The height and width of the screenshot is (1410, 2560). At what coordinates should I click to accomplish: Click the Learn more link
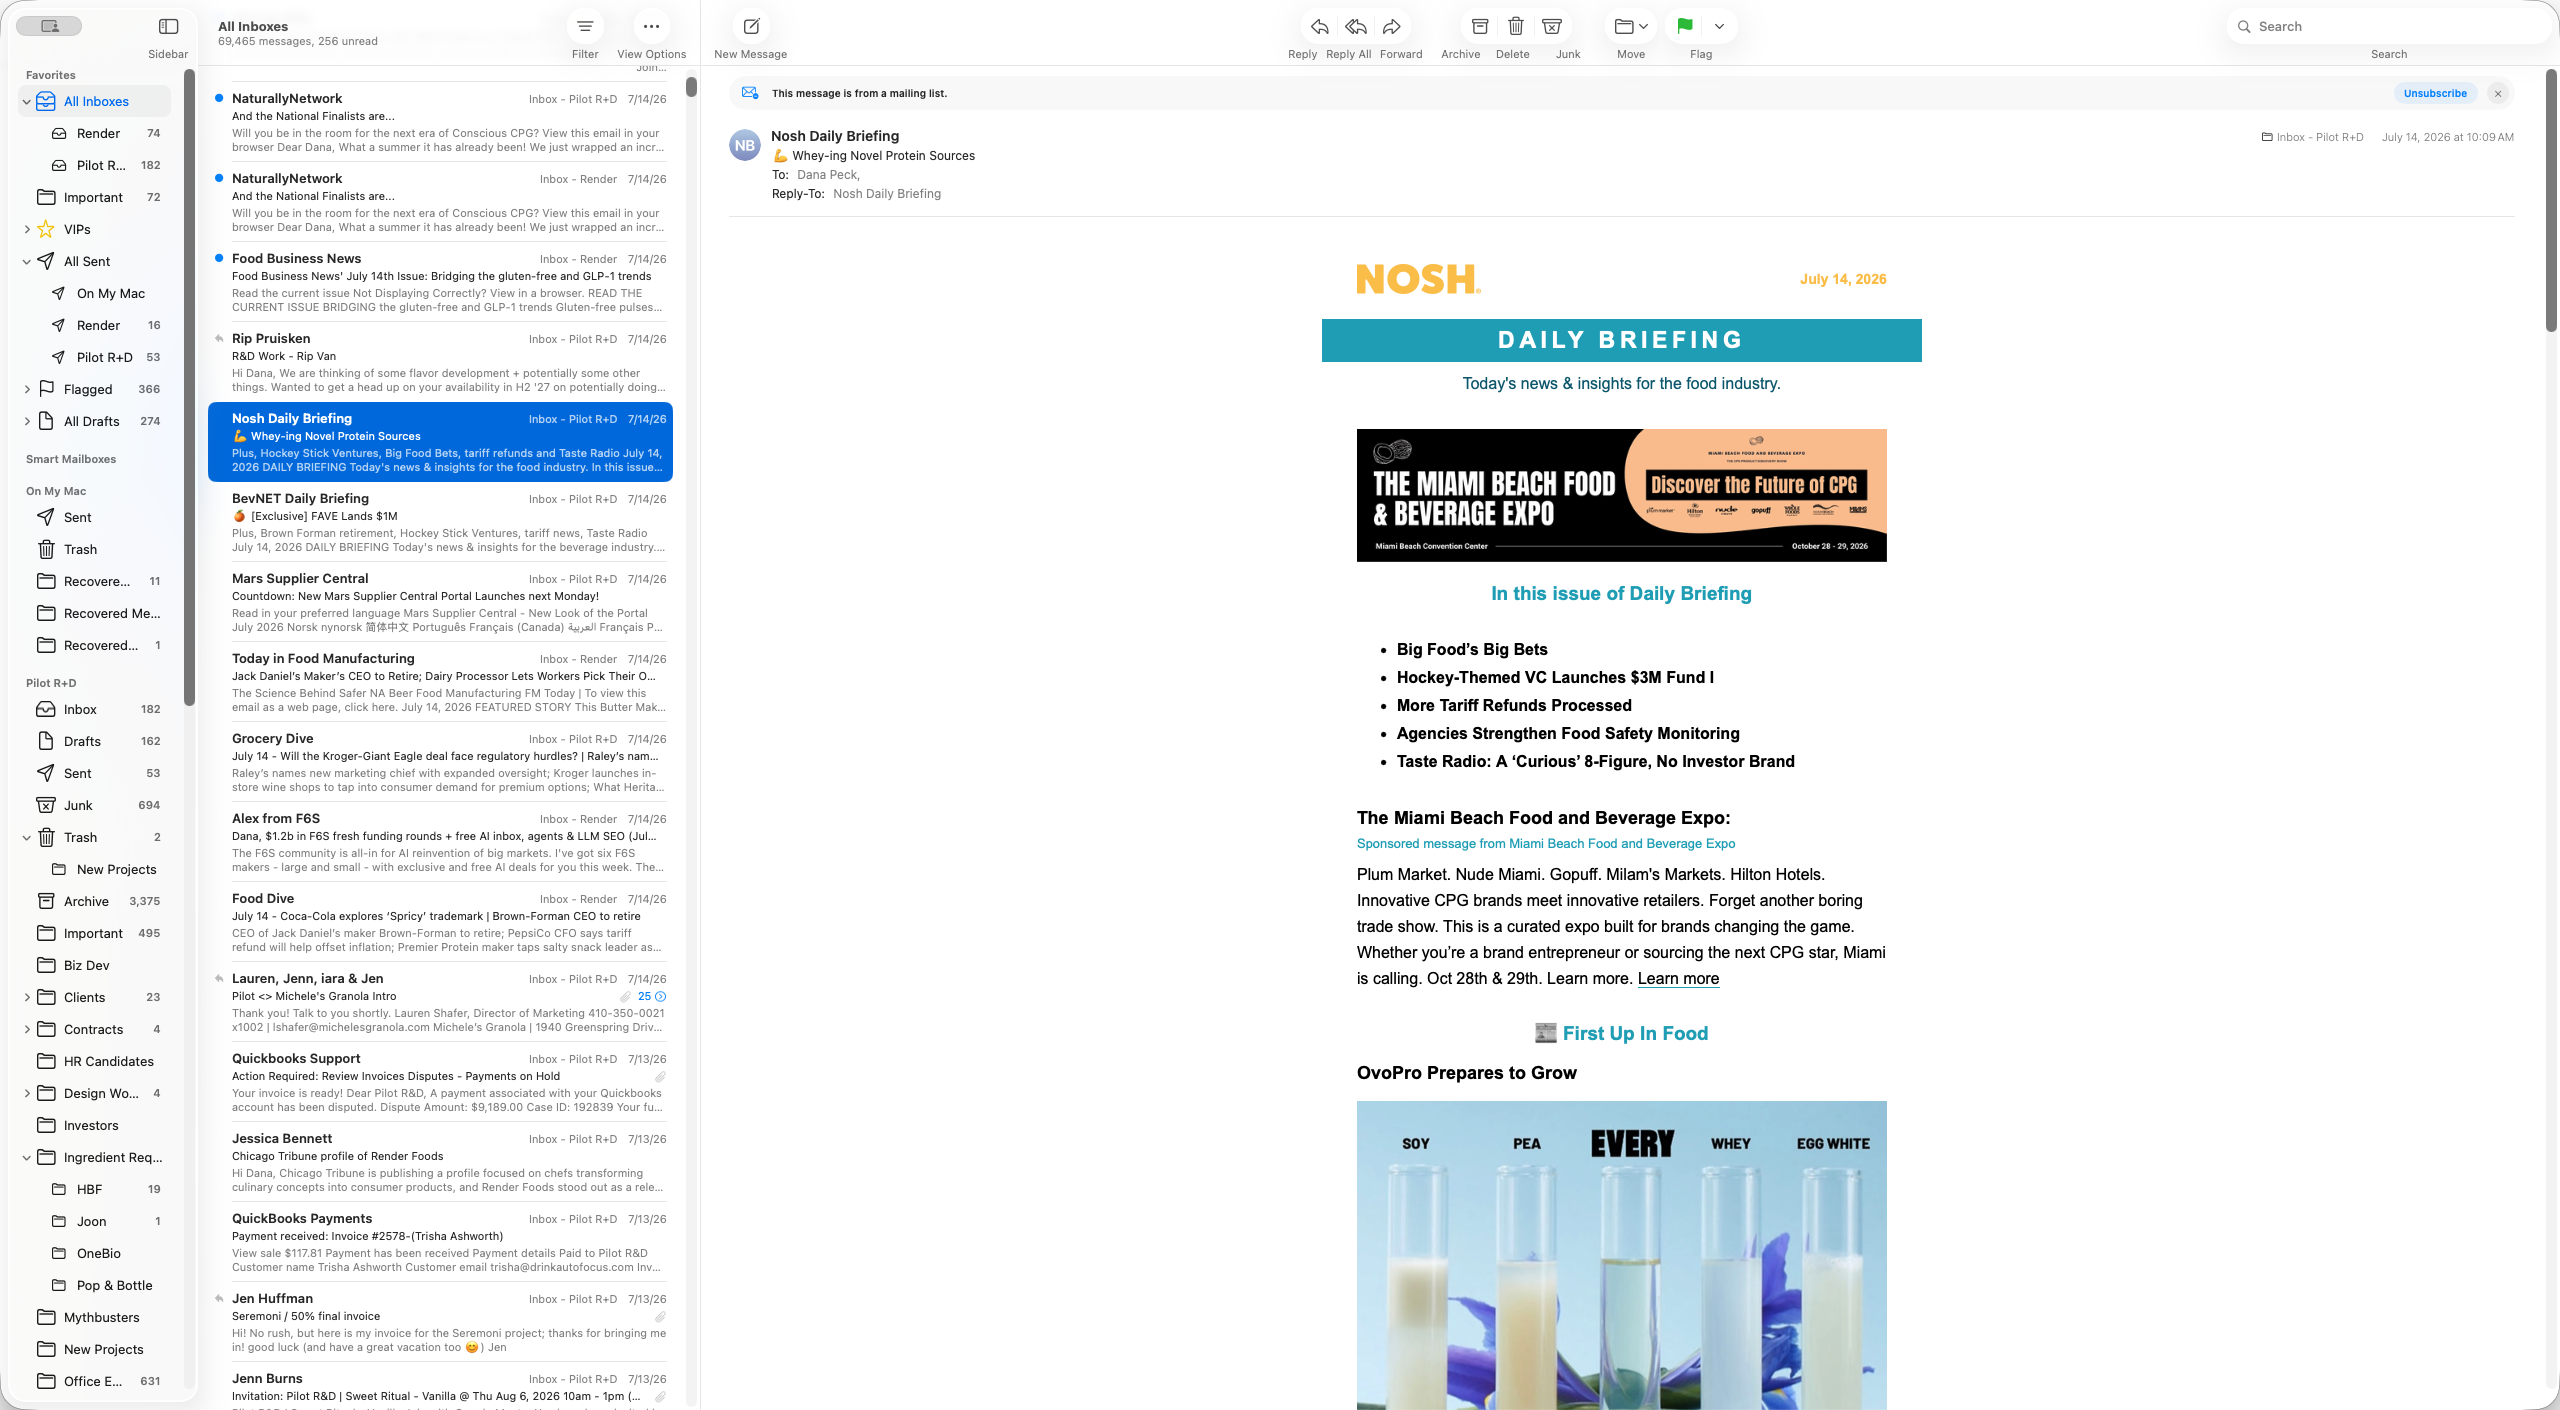click(1678, 978)
